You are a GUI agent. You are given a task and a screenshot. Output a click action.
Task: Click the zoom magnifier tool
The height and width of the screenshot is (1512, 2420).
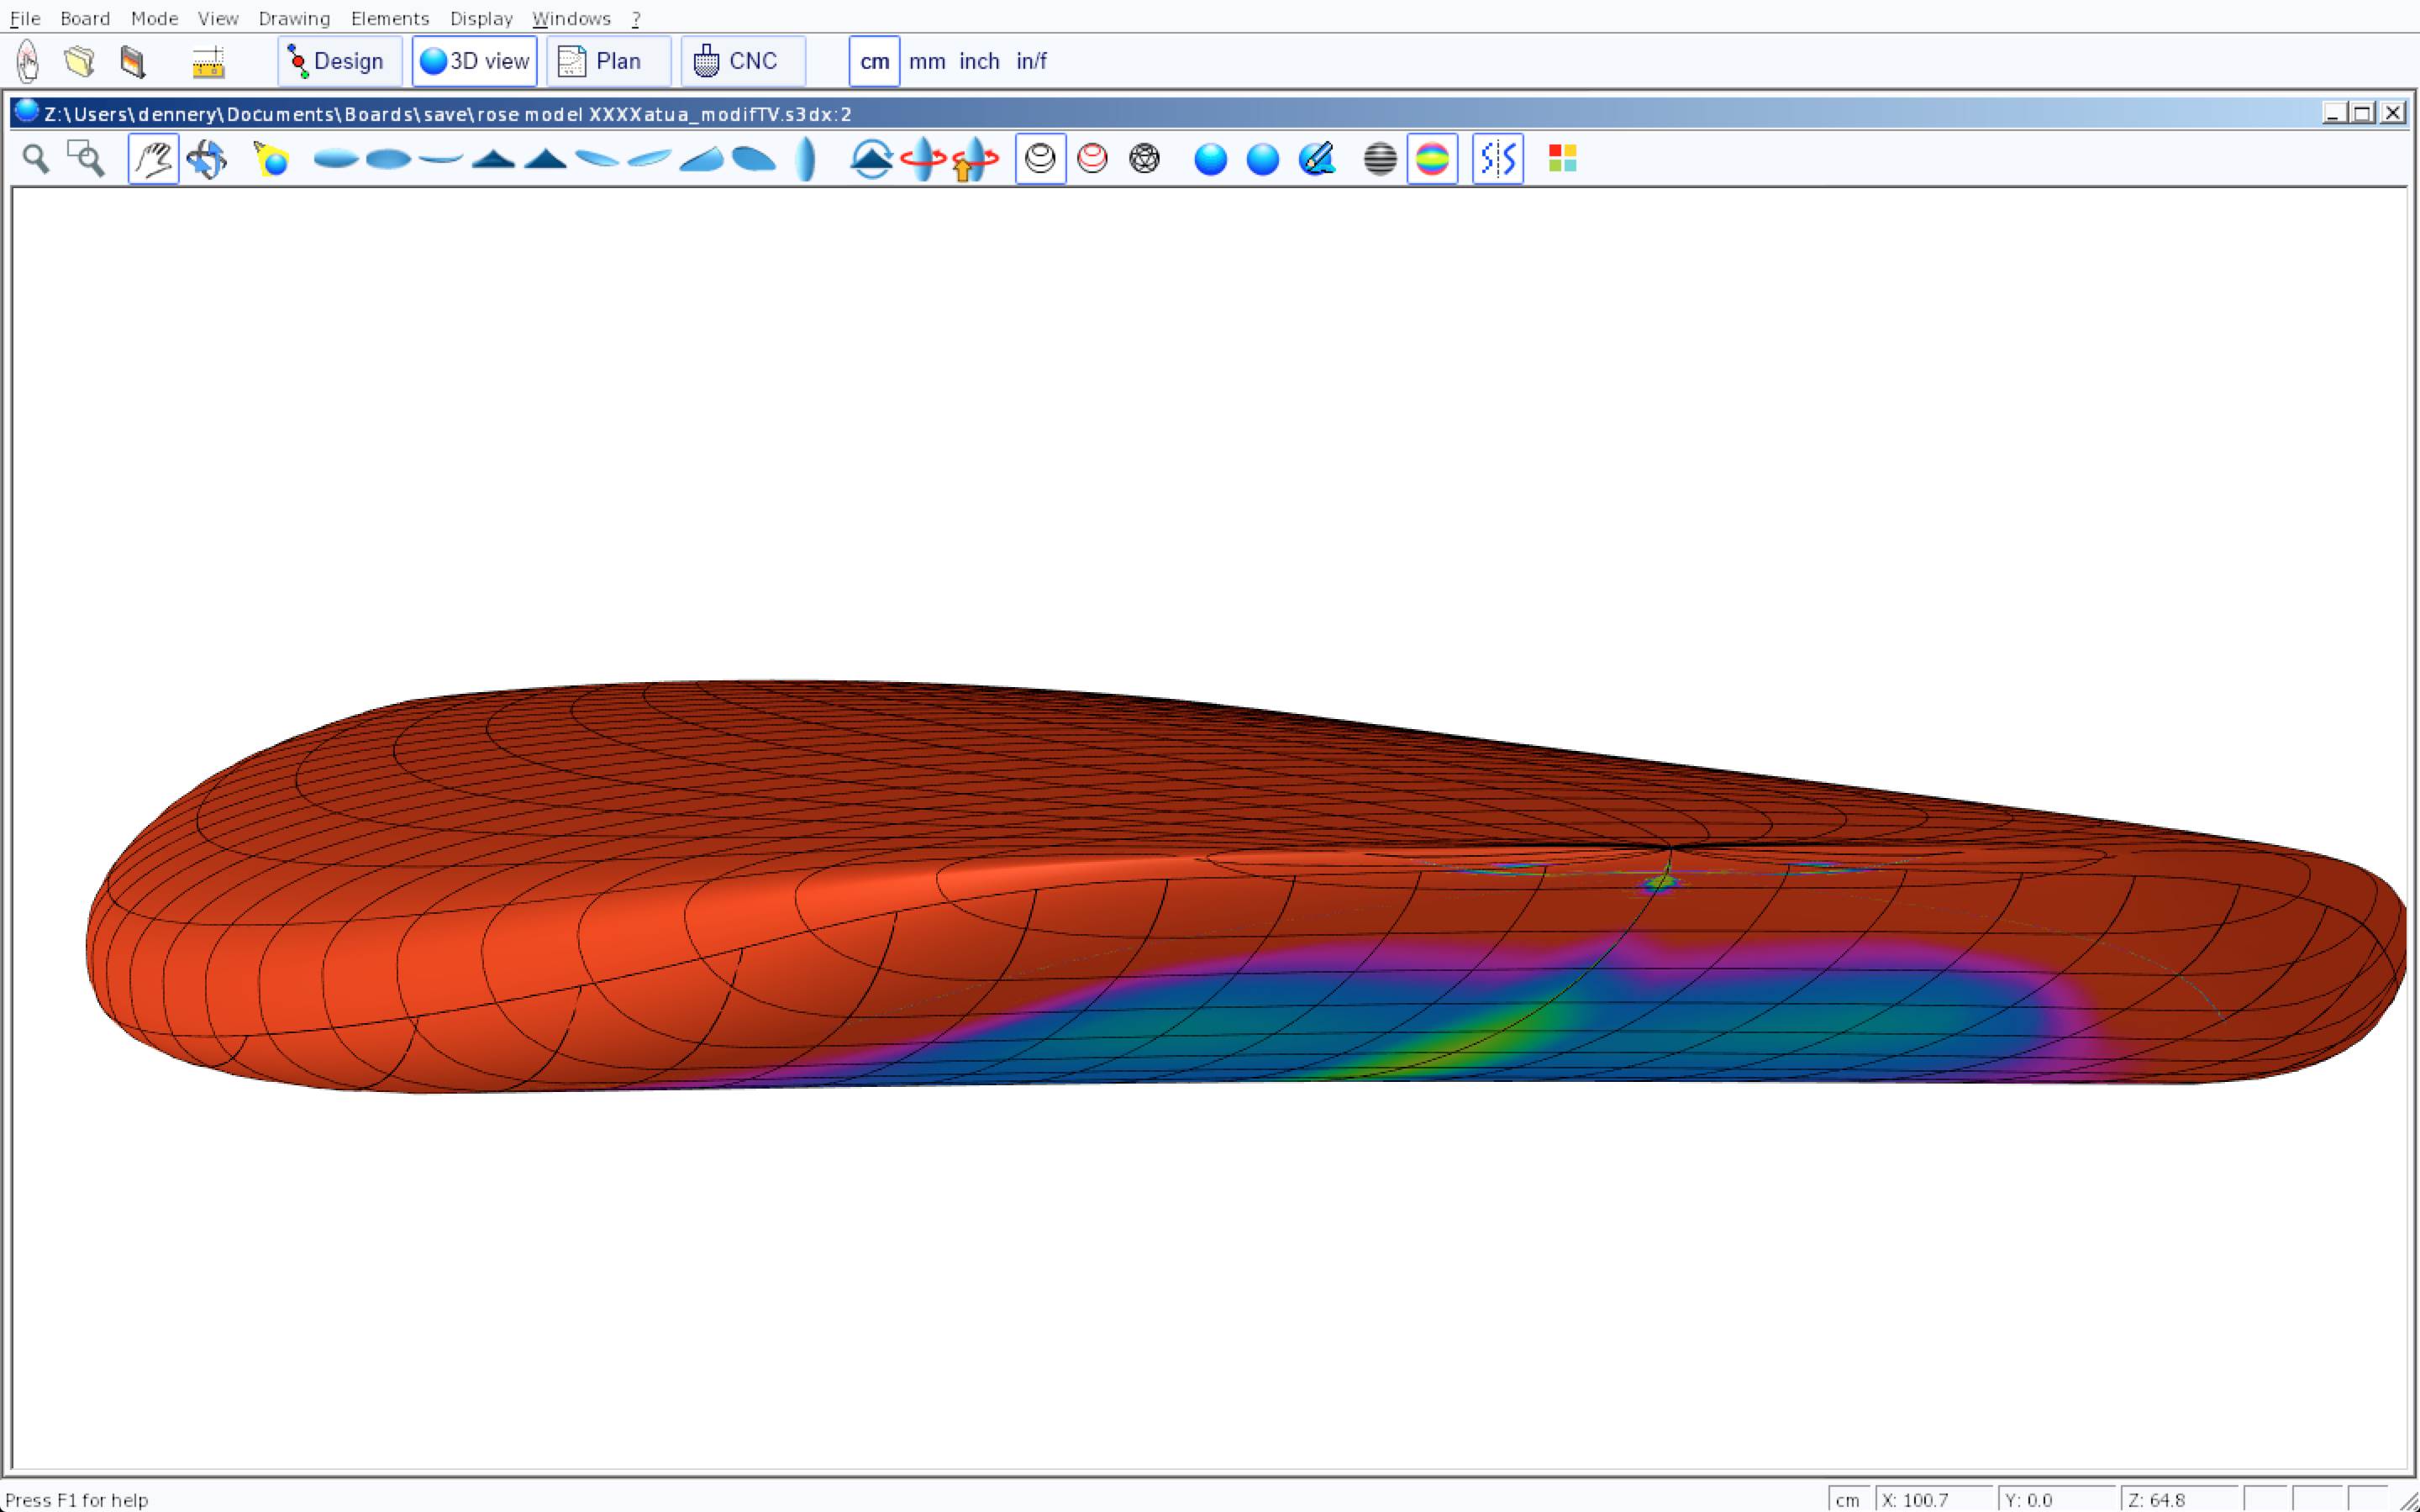36,159
